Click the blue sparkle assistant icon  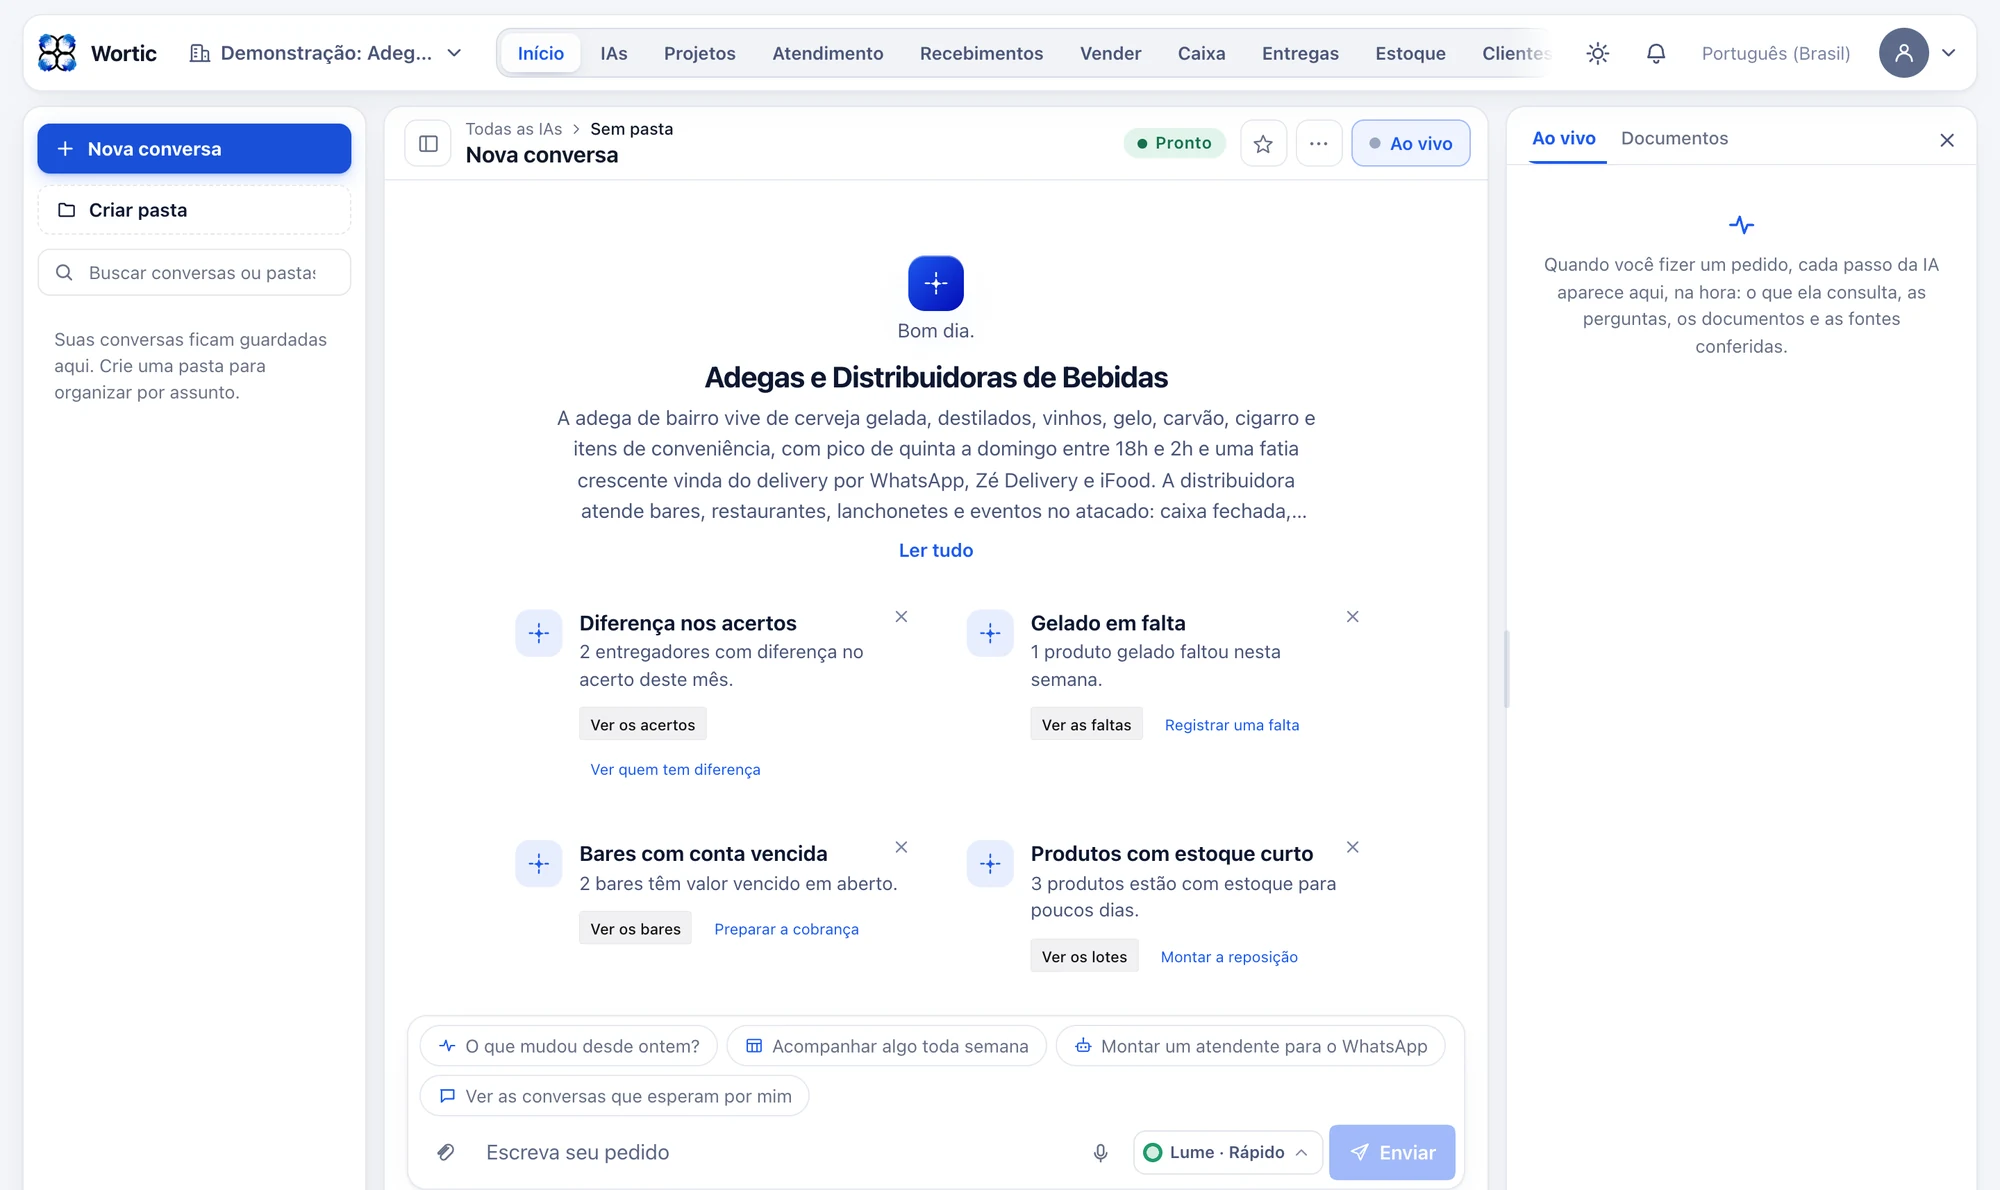tap(935, 283)
